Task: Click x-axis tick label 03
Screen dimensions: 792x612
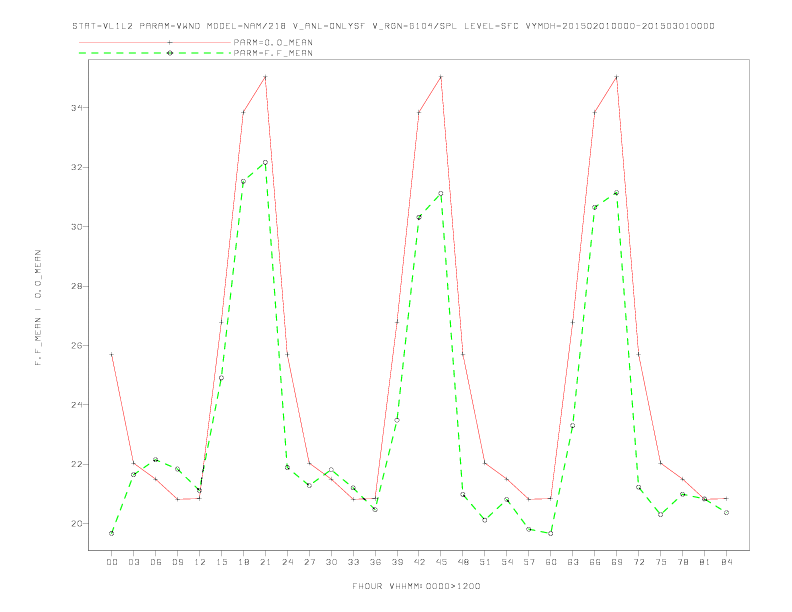Action: coord(133,562)
